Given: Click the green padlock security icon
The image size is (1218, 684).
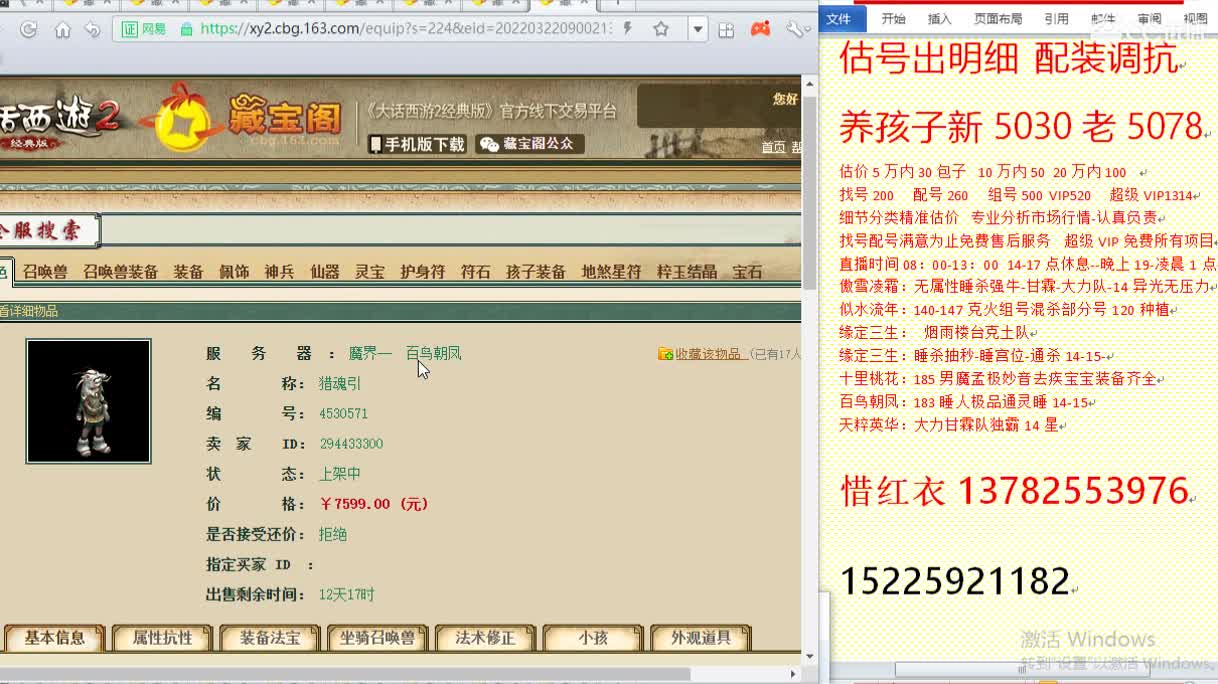Looking at the screenshot, I should click(x=186, y=29).
